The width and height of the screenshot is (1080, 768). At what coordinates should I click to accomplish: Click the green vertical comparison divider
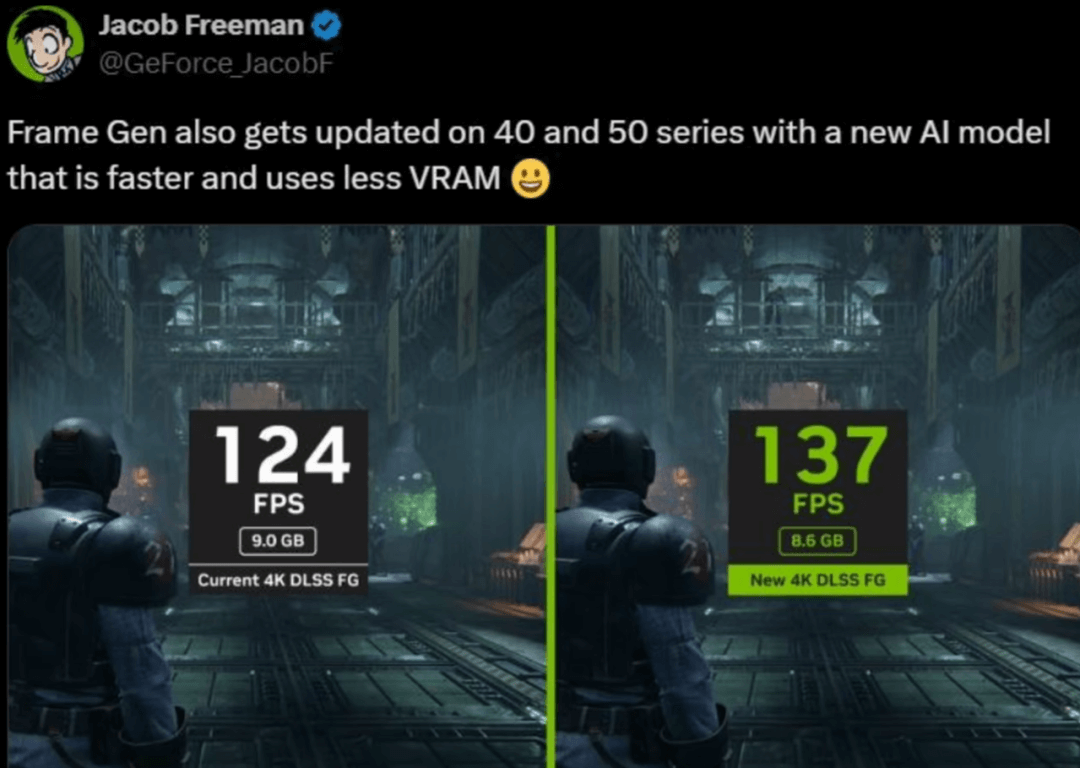(550, 497)
